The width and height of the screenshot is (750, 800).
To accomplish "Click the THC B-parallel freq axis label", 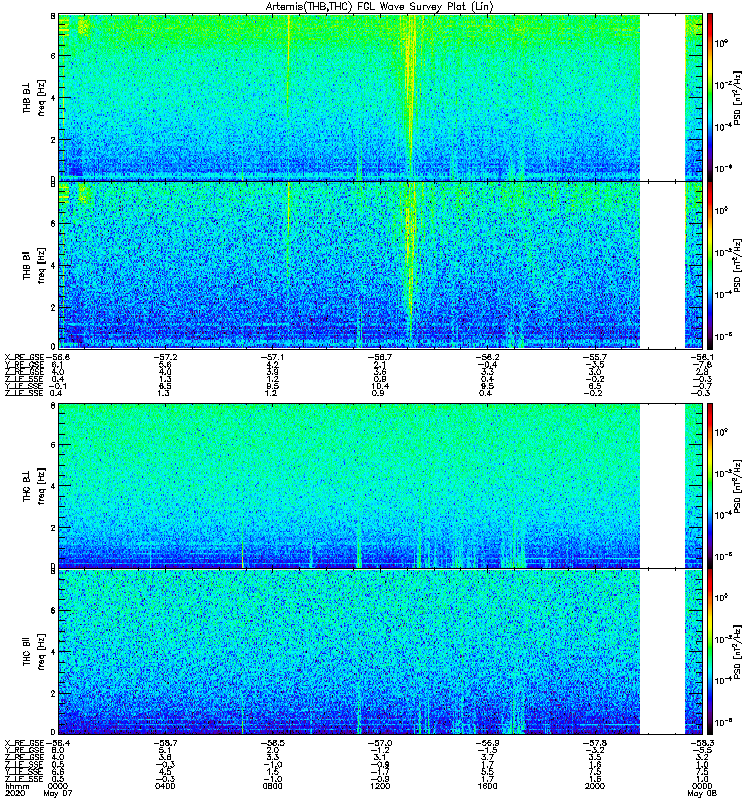I will pos(34,652).
